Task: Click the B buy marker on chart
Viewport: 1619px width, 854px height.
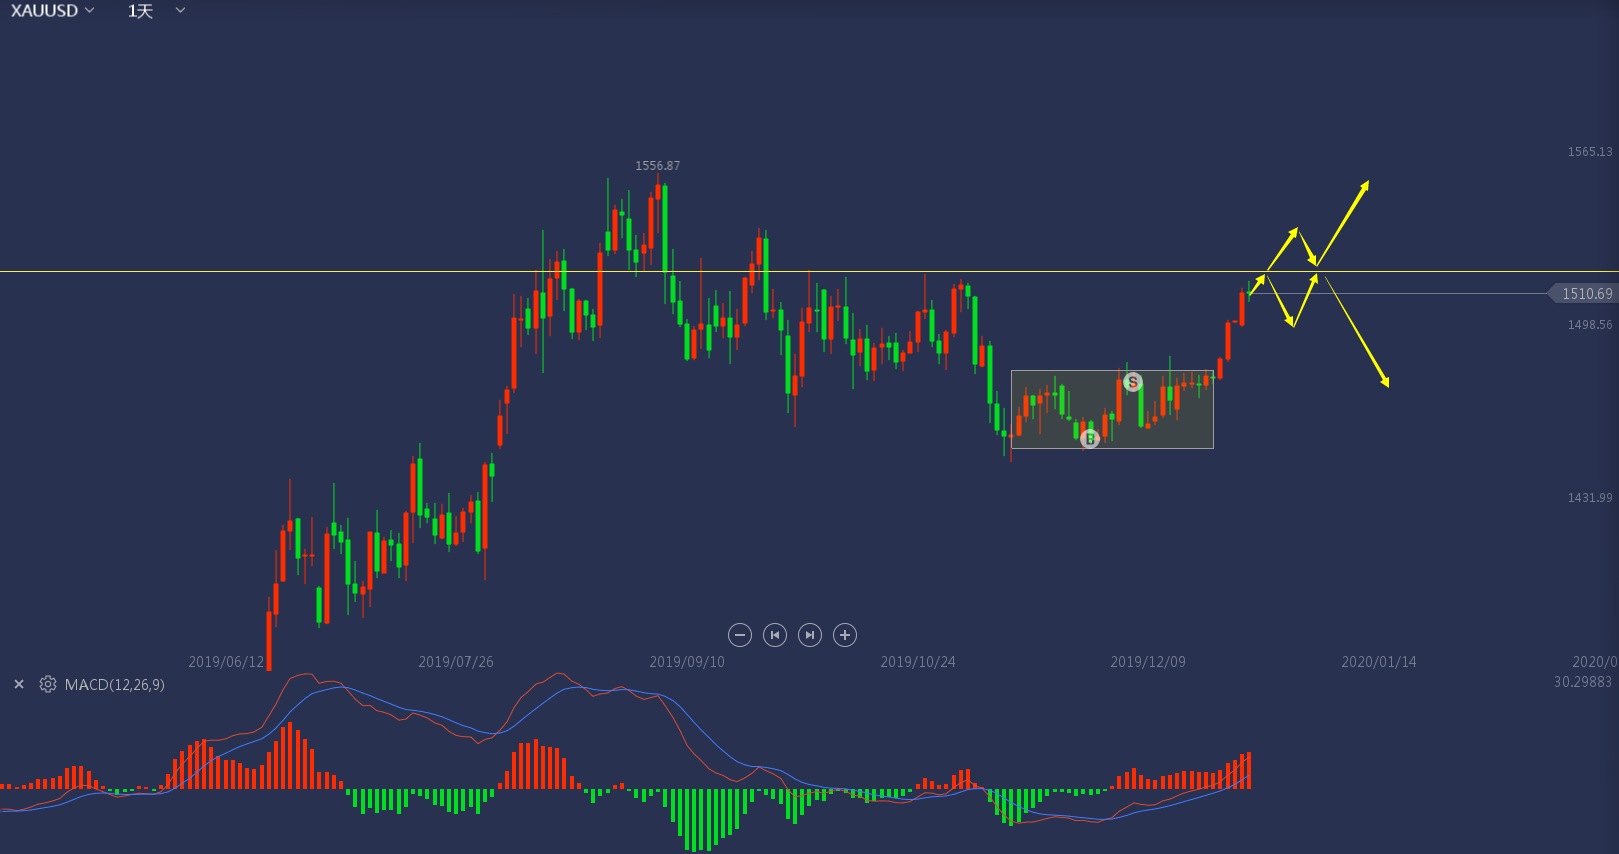Action: [x=1090, y=438]
